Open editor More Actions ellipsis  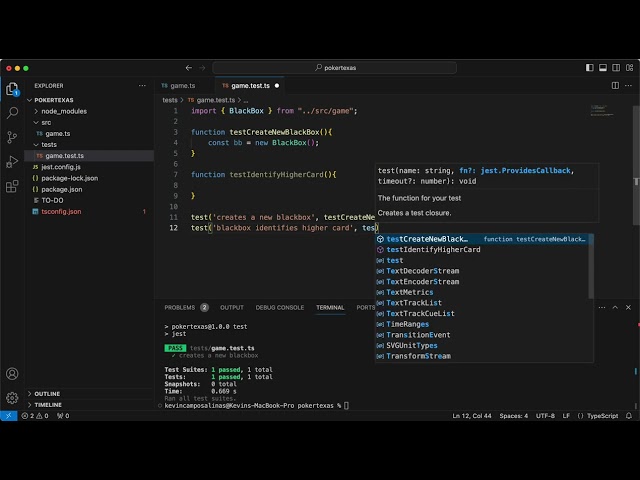tap(629, 85)
